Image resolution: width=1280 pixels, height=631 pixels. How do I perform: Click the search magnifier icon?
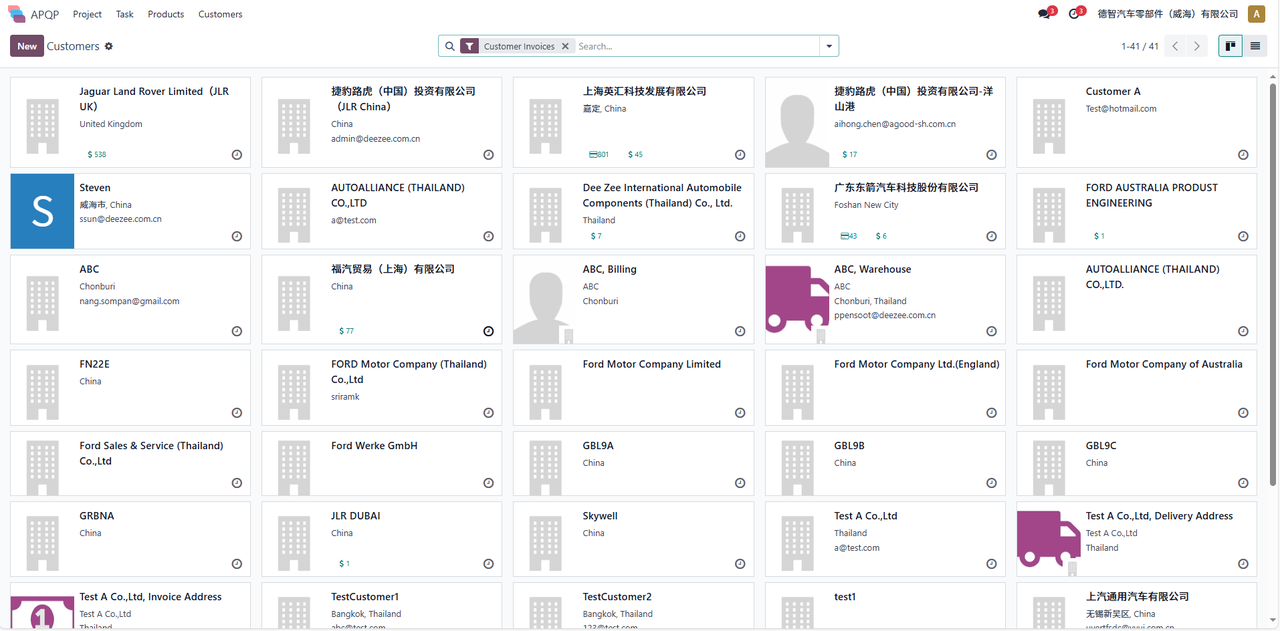pyautogui.click(x=450, y=46)
